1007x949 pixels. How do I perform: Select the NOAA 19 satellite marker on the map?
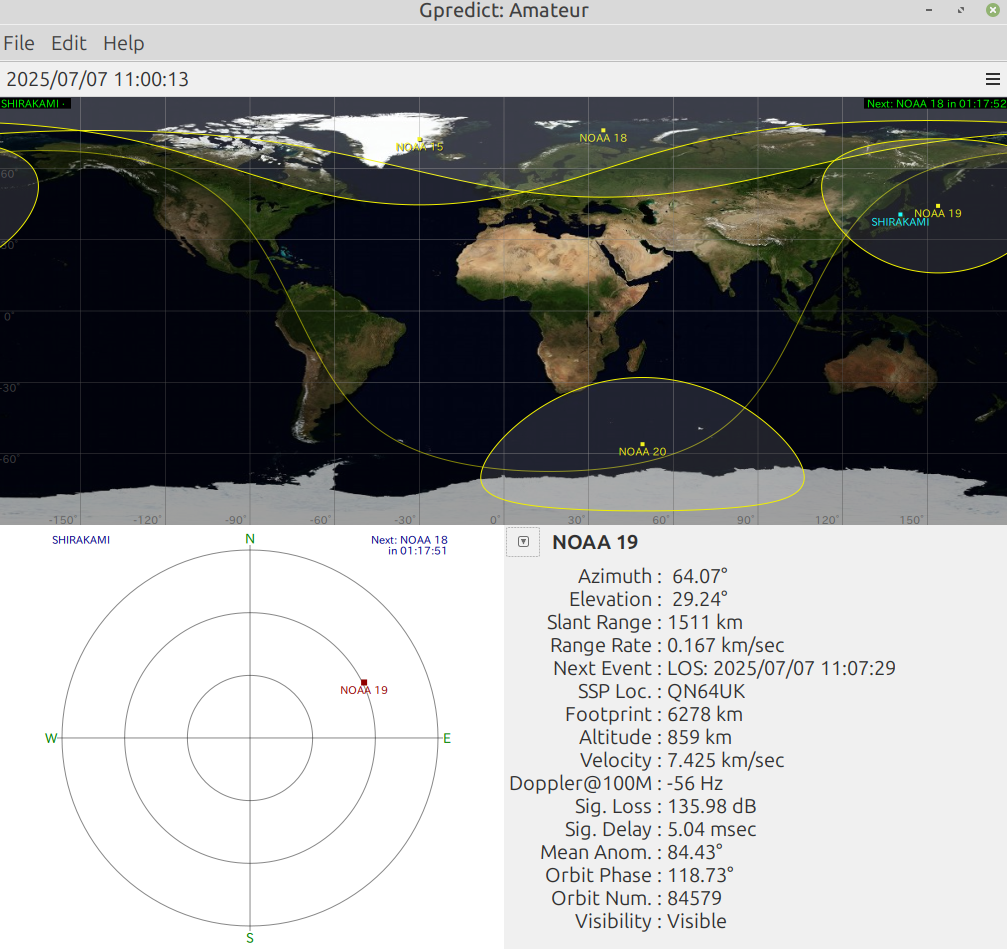pos(938,206)
